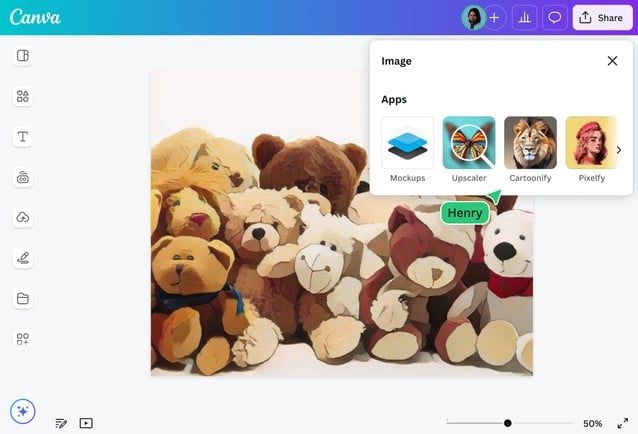Toggle the presentation pages view icon

coord(86,423)
